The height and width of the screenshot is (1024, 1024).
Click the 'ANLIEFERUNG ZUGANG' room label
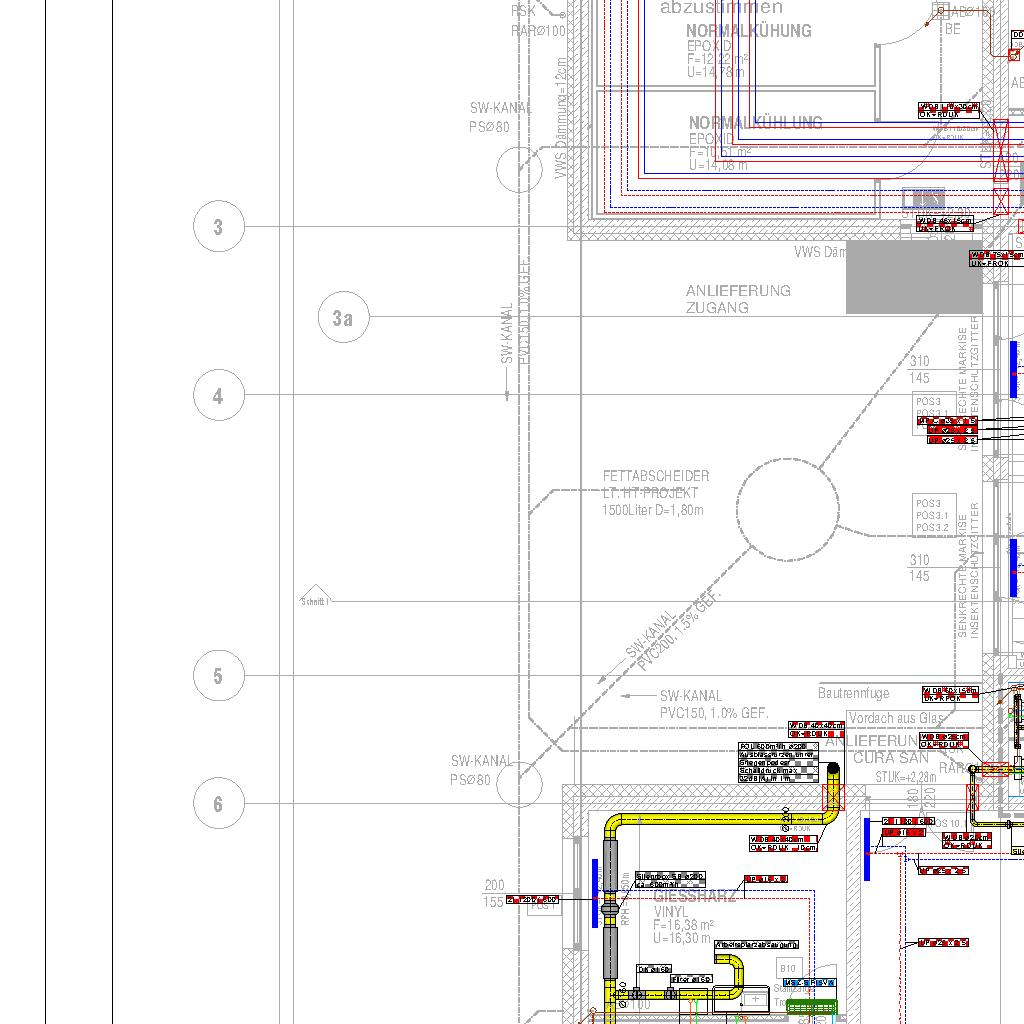tap(738, 299)
